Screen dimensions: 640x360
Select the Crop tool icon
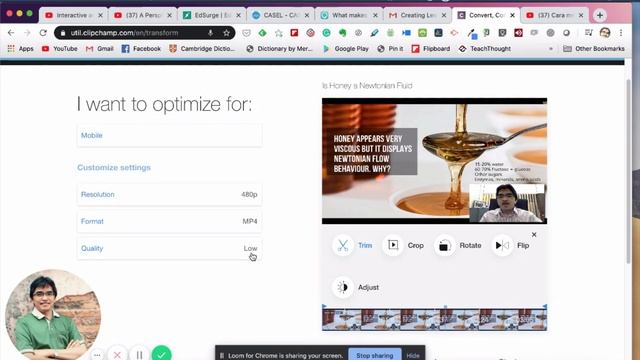coord(393,245)
